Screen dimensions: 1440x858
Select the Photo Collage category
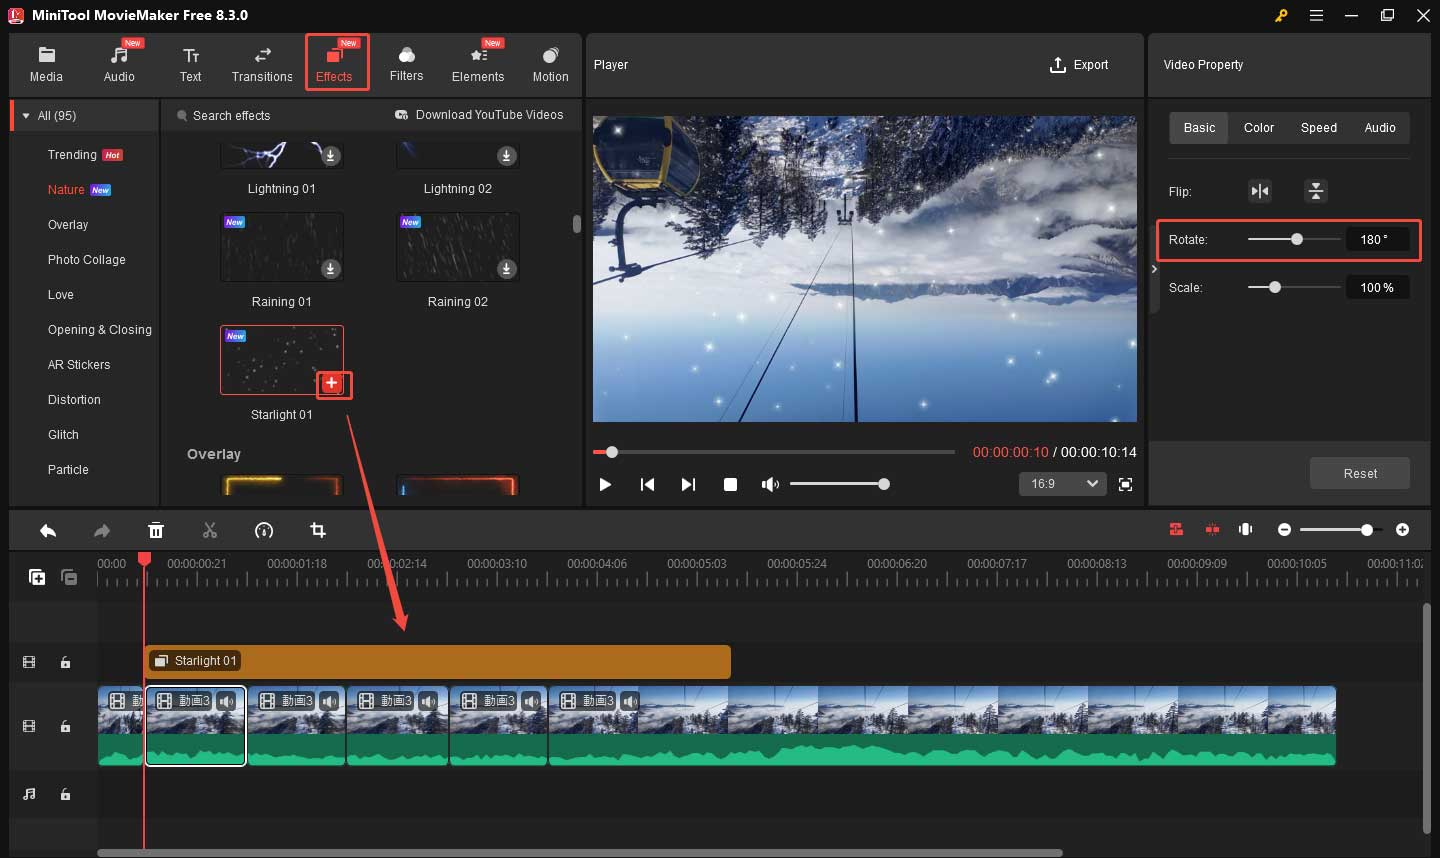[x=87, y=260]
